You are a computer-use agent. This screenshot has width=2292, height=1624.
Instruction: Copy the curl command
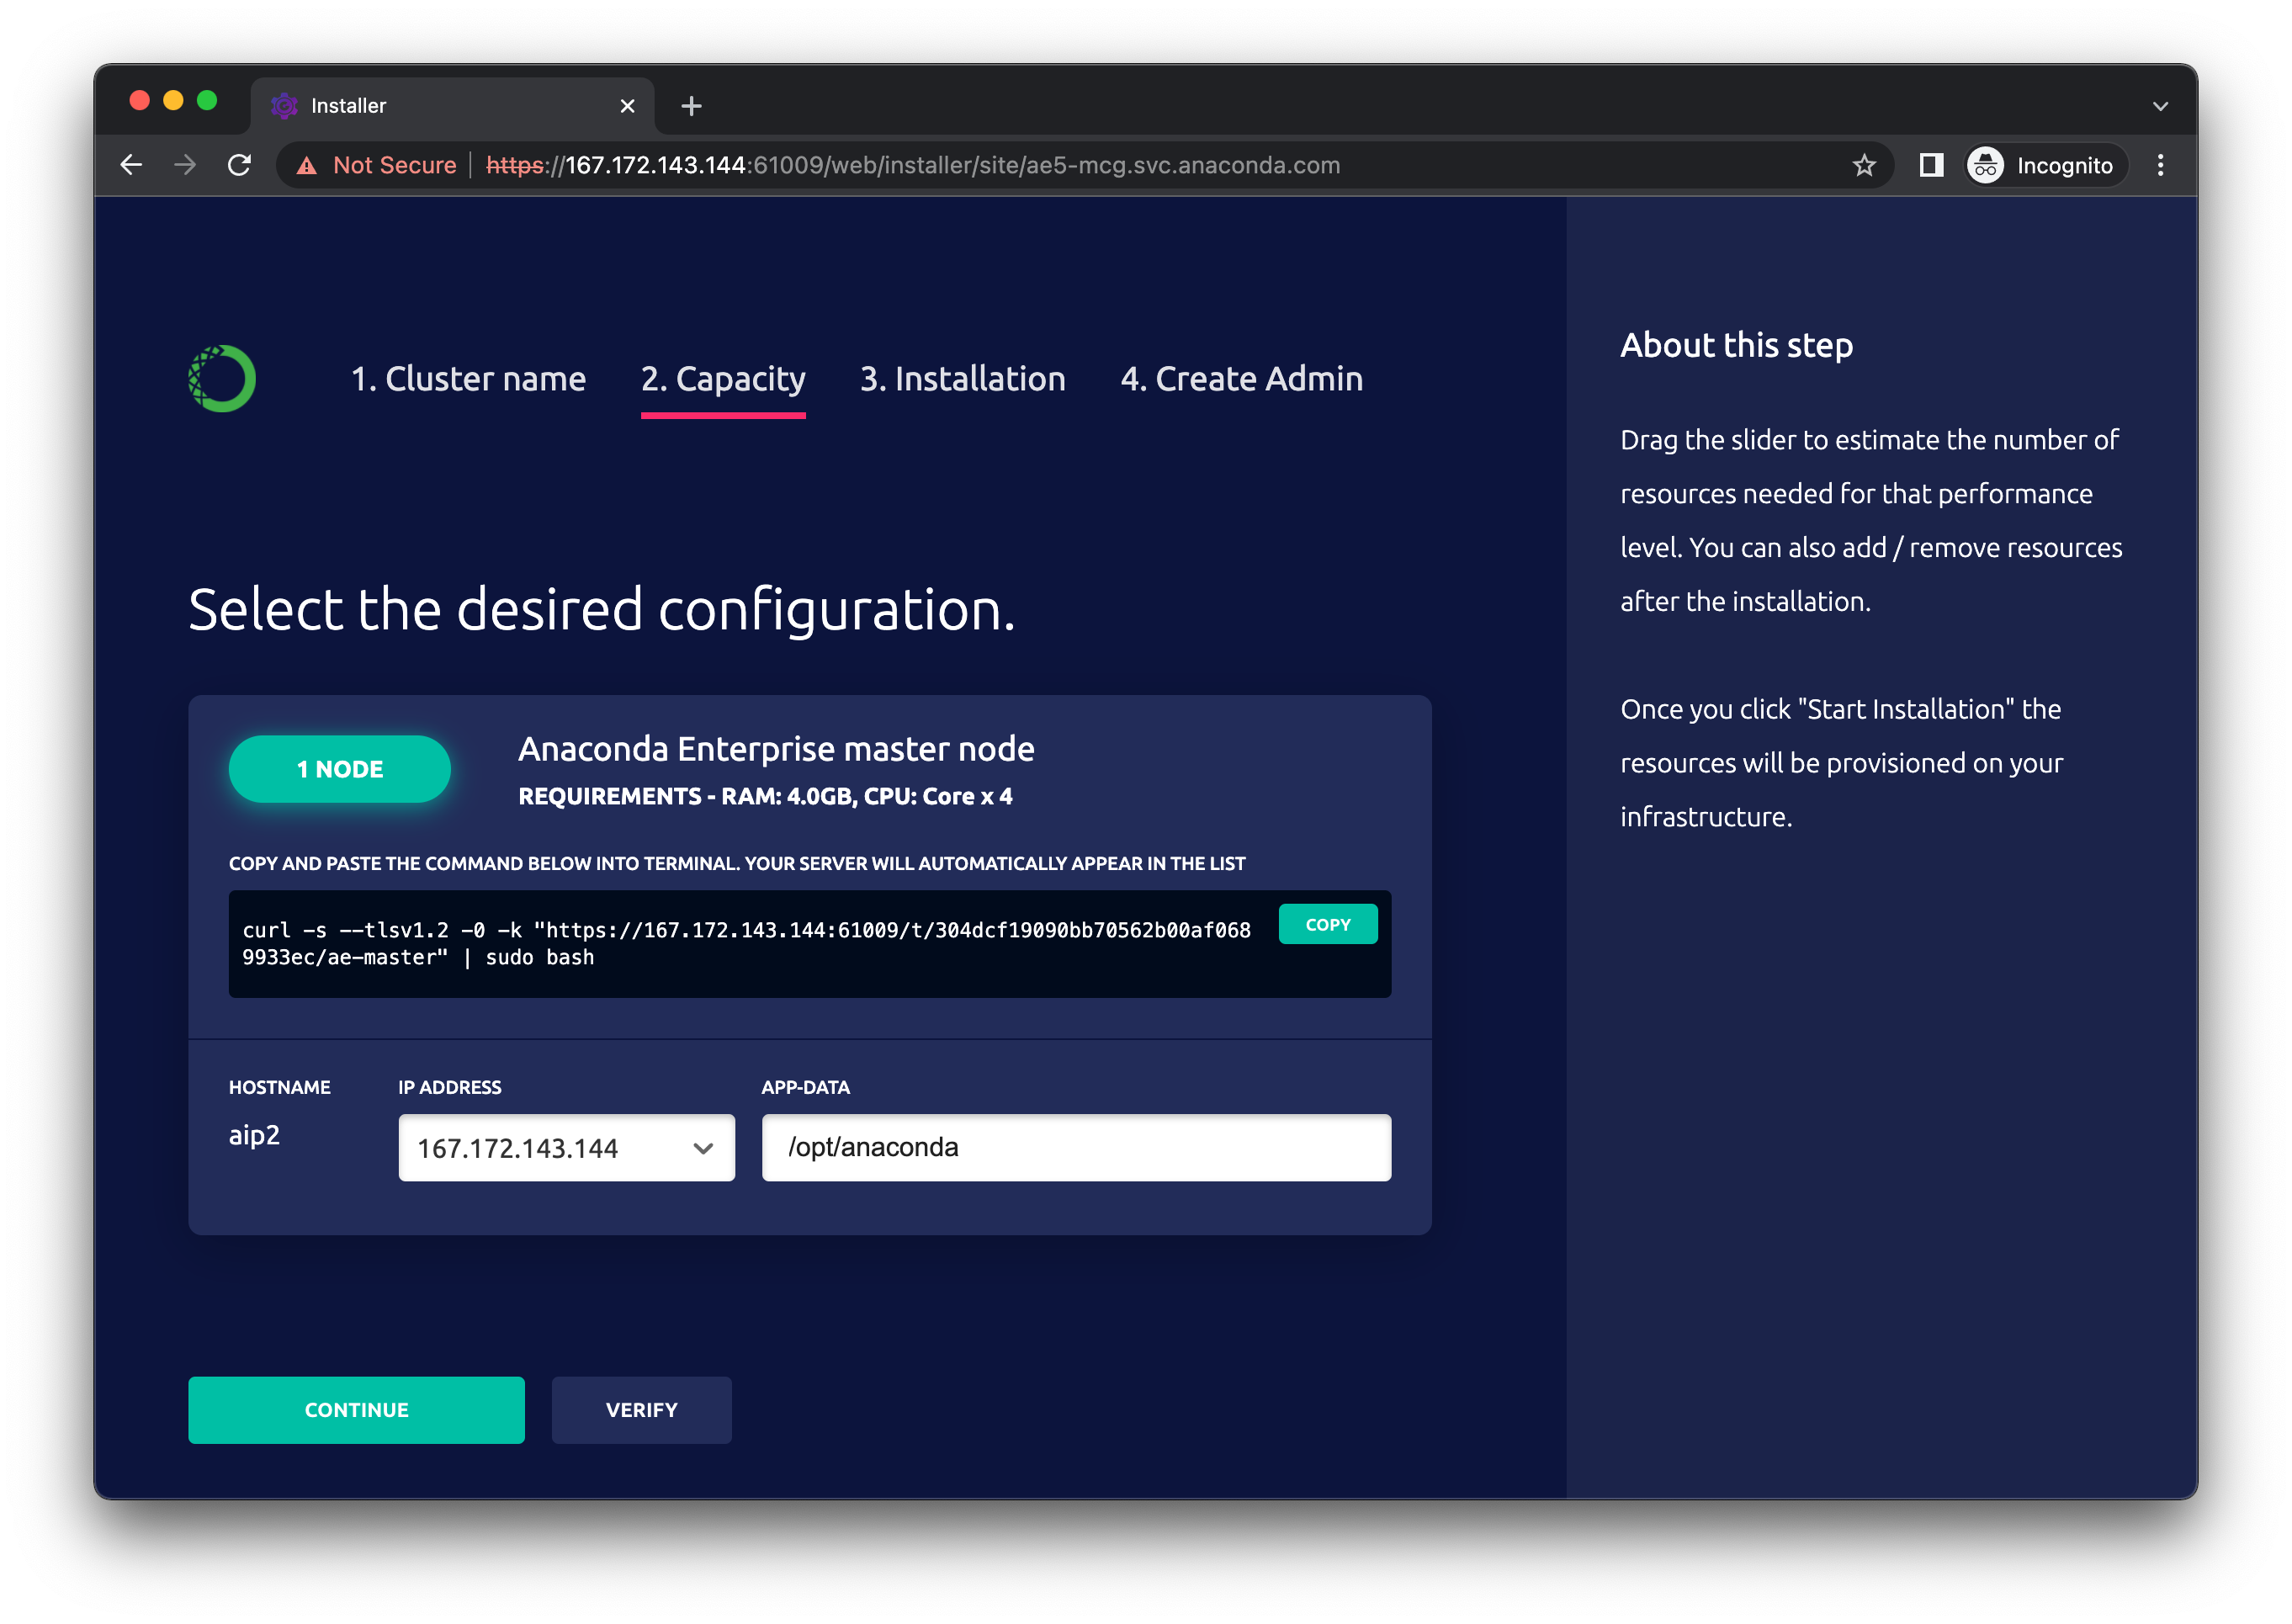1327,925
